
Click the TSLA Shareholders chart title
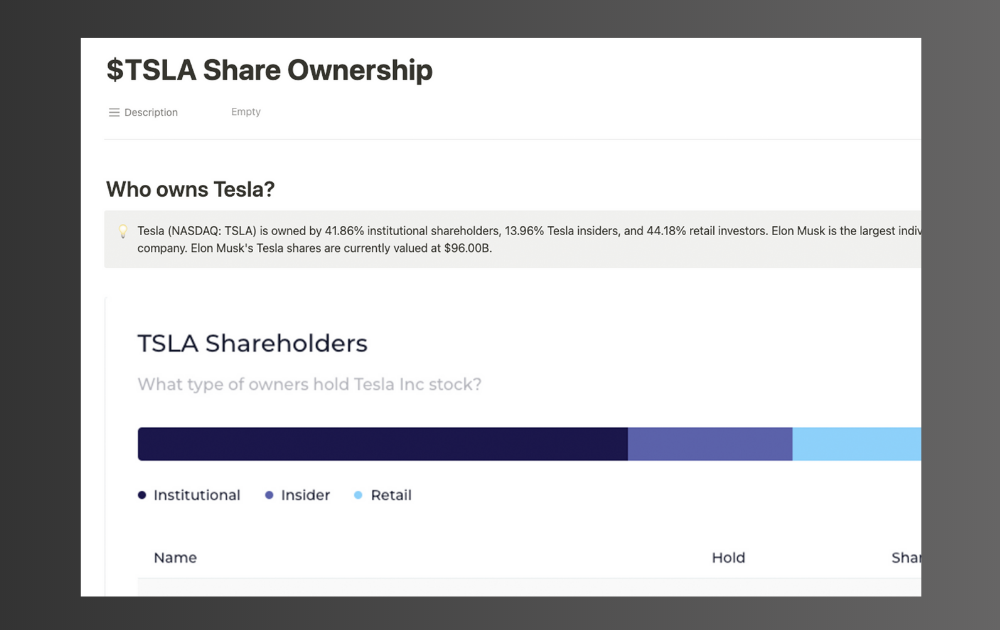pos(252,344)
